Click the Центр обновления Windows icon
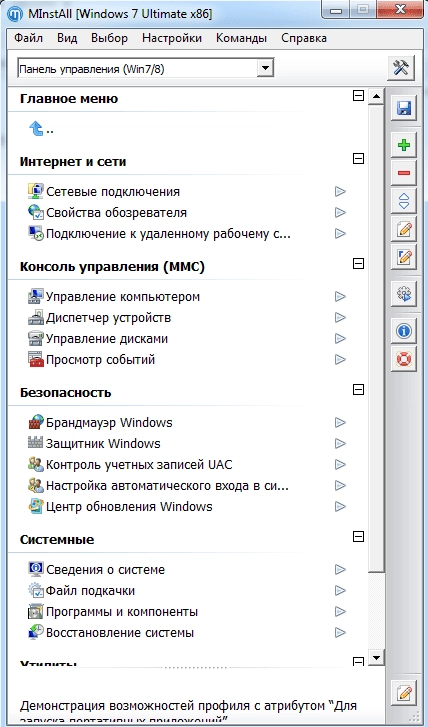This screenshot has height=727, width=428. click(36, 506)
